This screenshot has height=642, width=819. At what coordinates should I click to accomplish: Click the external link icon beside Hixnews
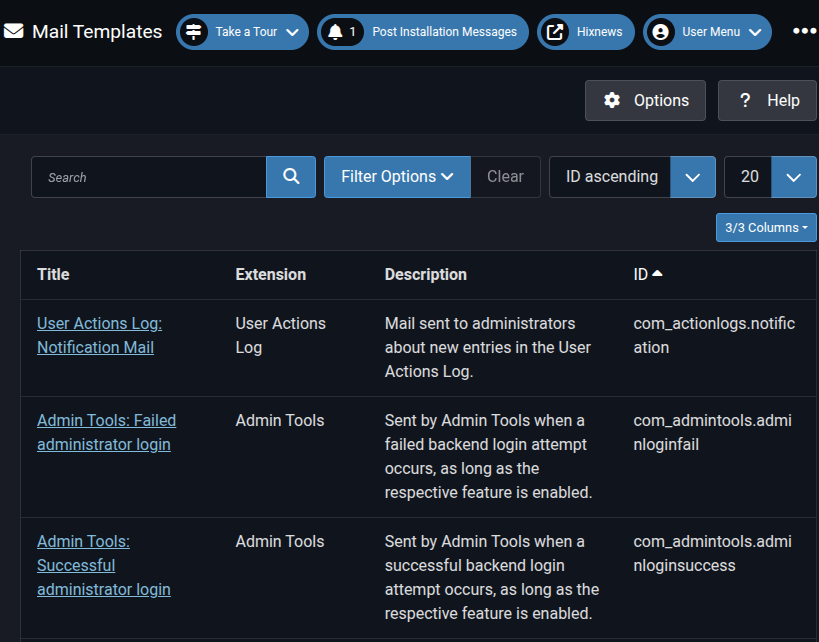pos(556,31)
